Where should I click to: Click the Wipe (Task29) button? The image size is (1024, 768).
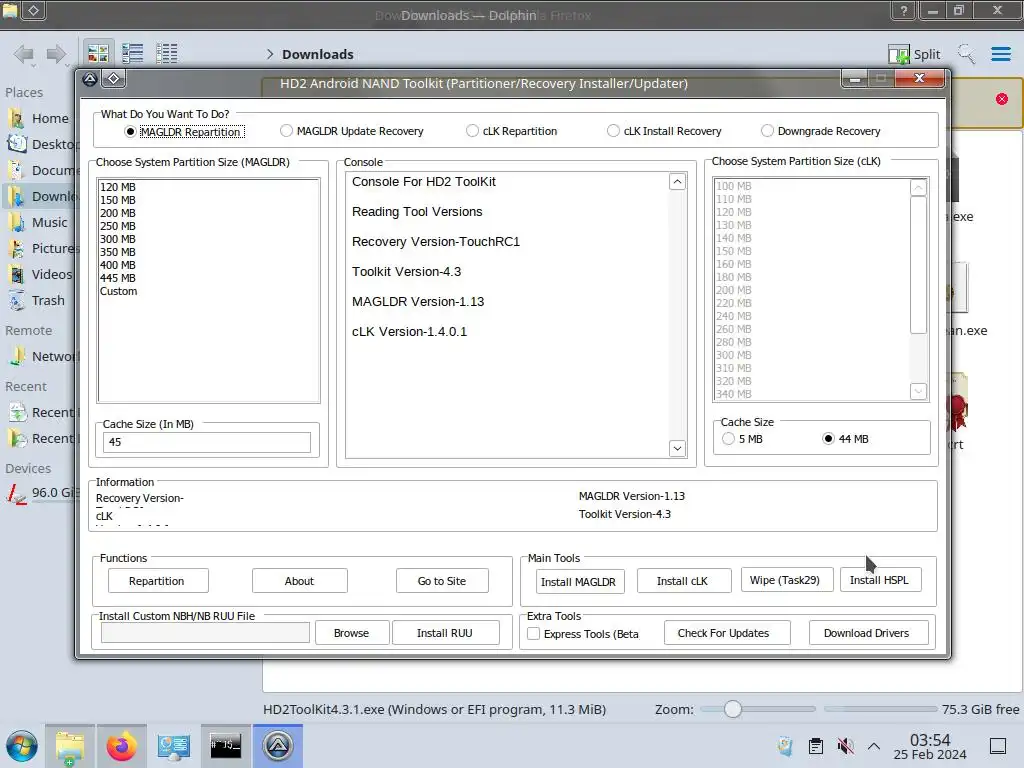pos(786,580)
